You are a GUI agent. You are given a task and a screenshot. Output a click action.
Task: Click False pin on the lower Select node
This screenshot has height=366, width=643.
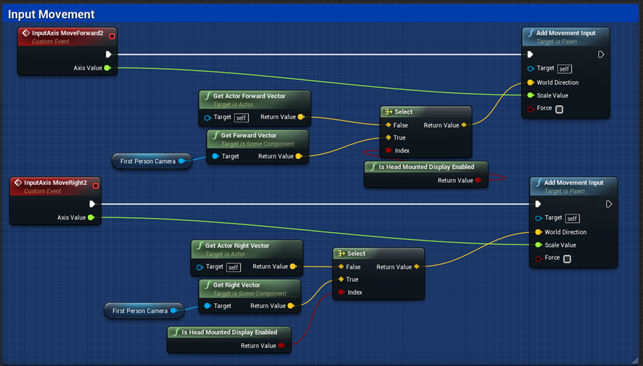coord(341,267)
